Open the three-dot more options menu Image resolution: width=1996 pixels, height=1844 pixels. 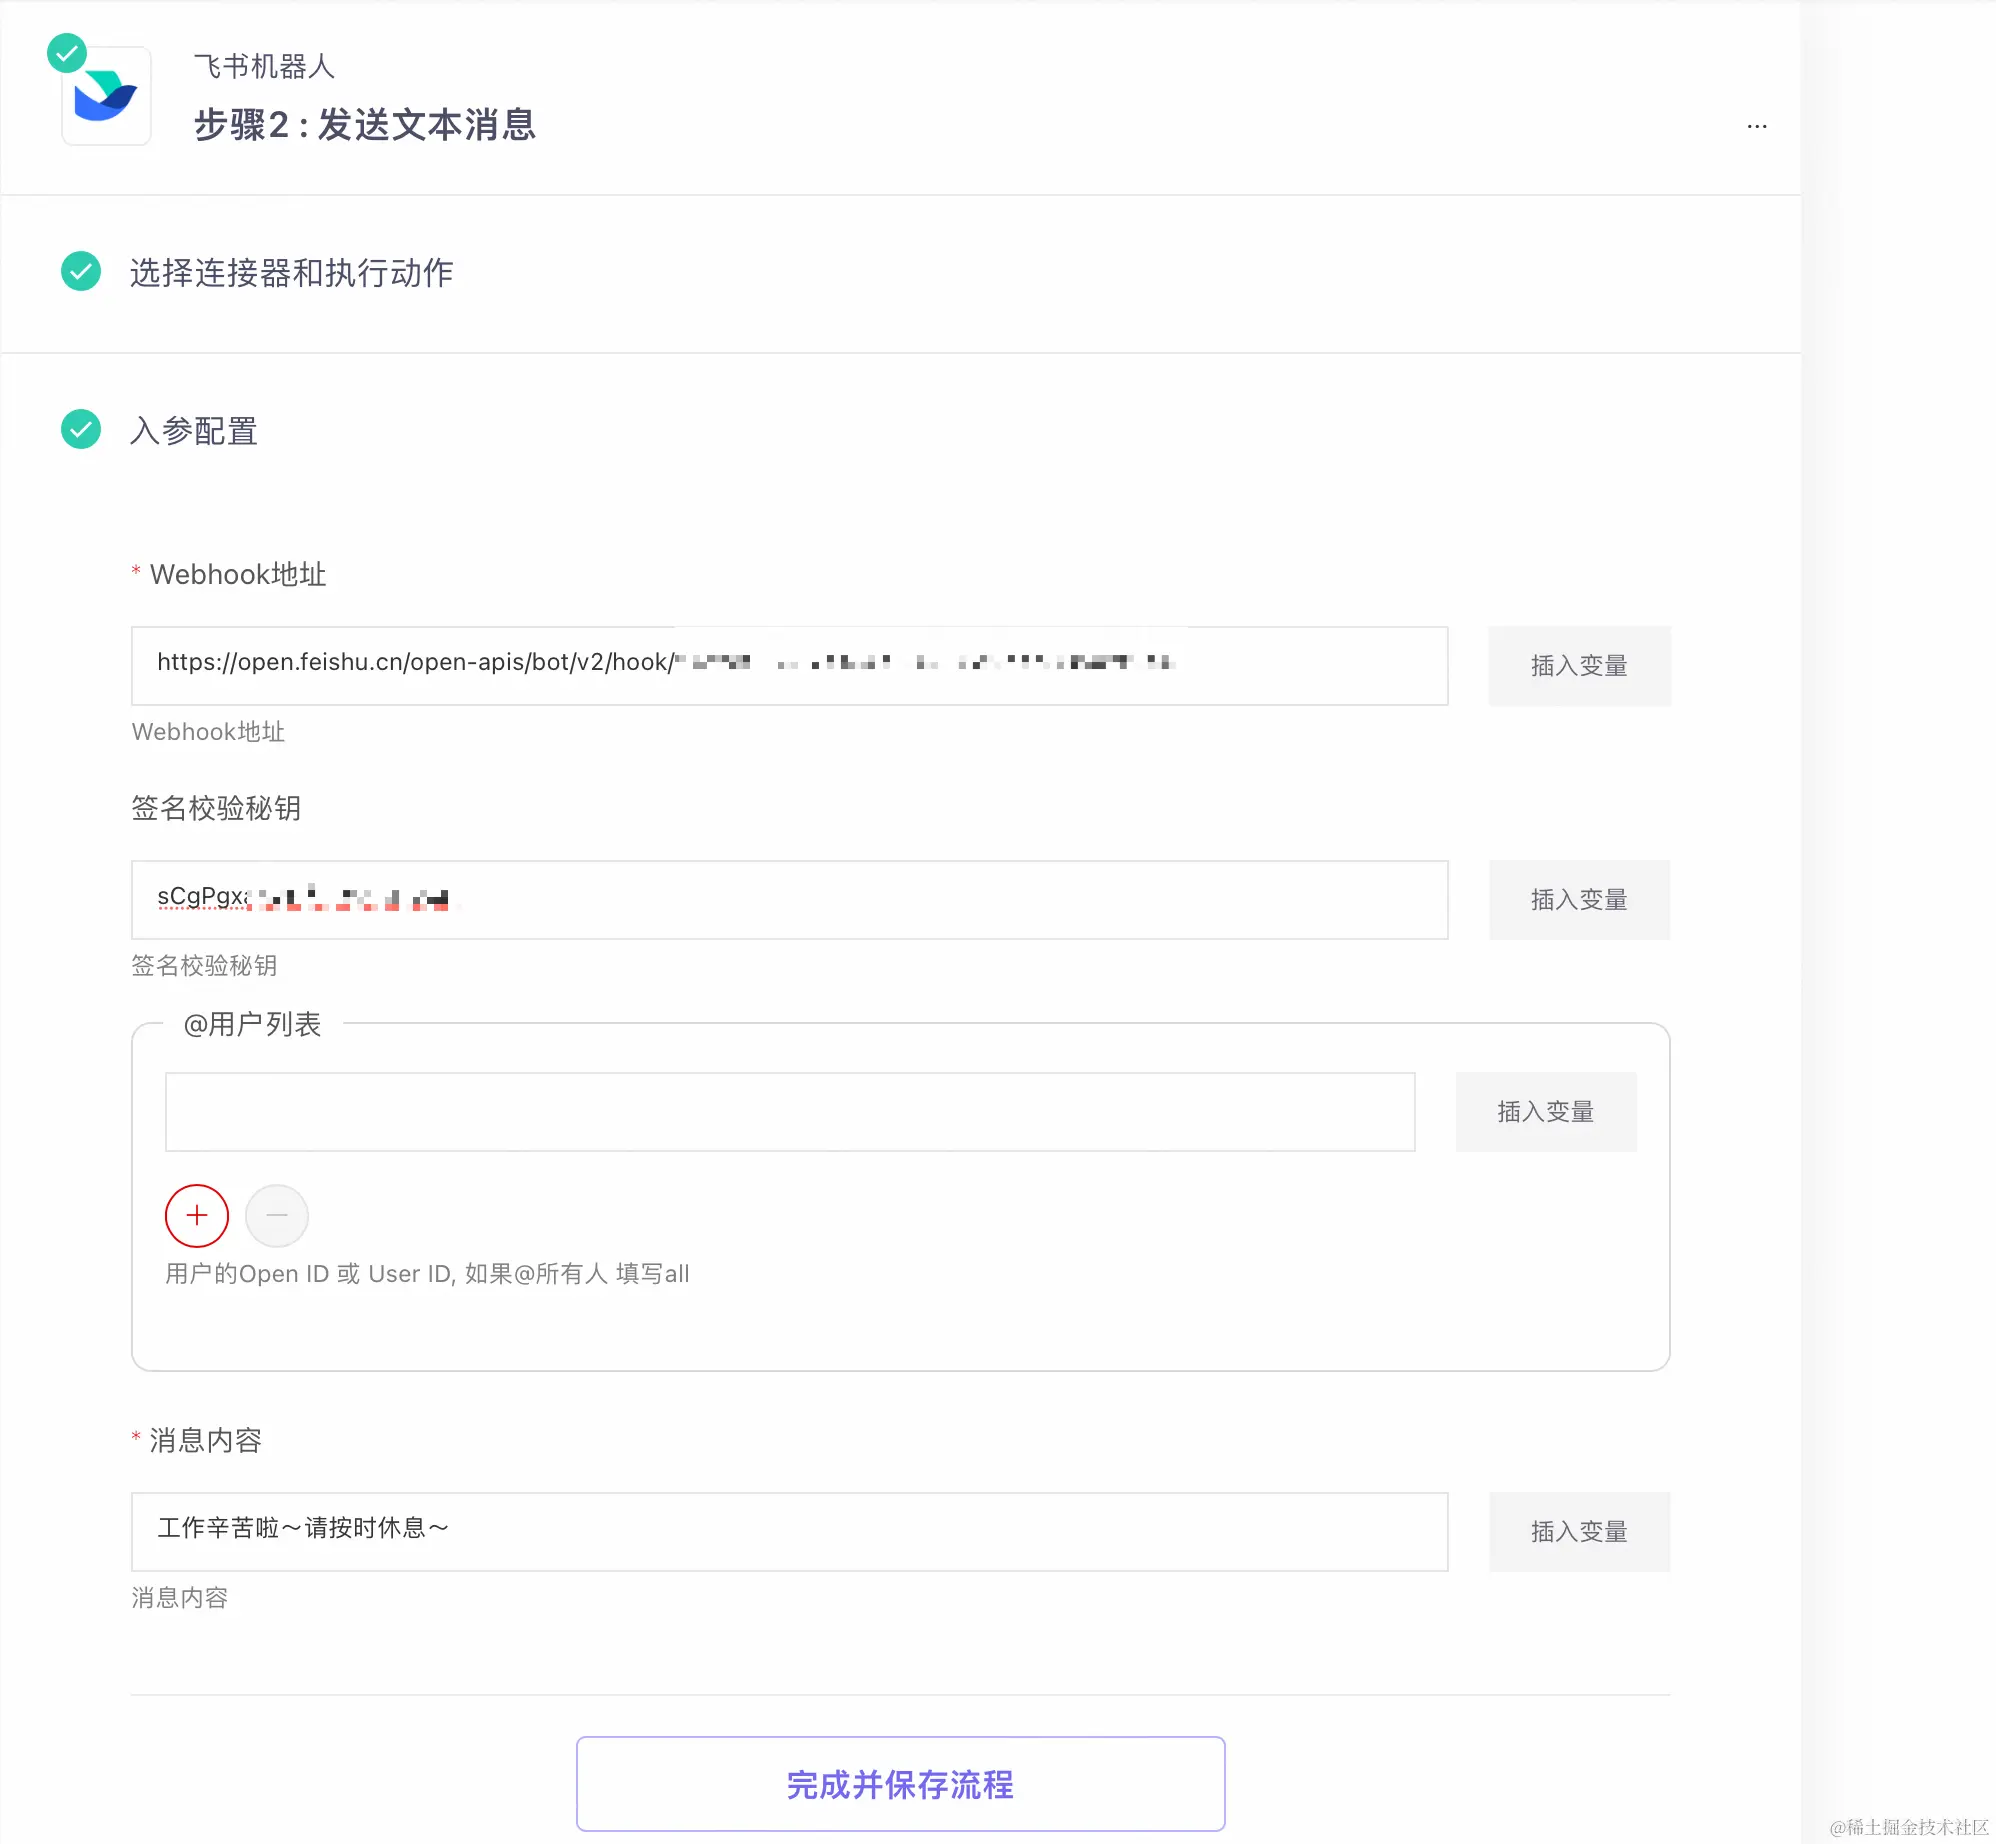coord(1756,126)
